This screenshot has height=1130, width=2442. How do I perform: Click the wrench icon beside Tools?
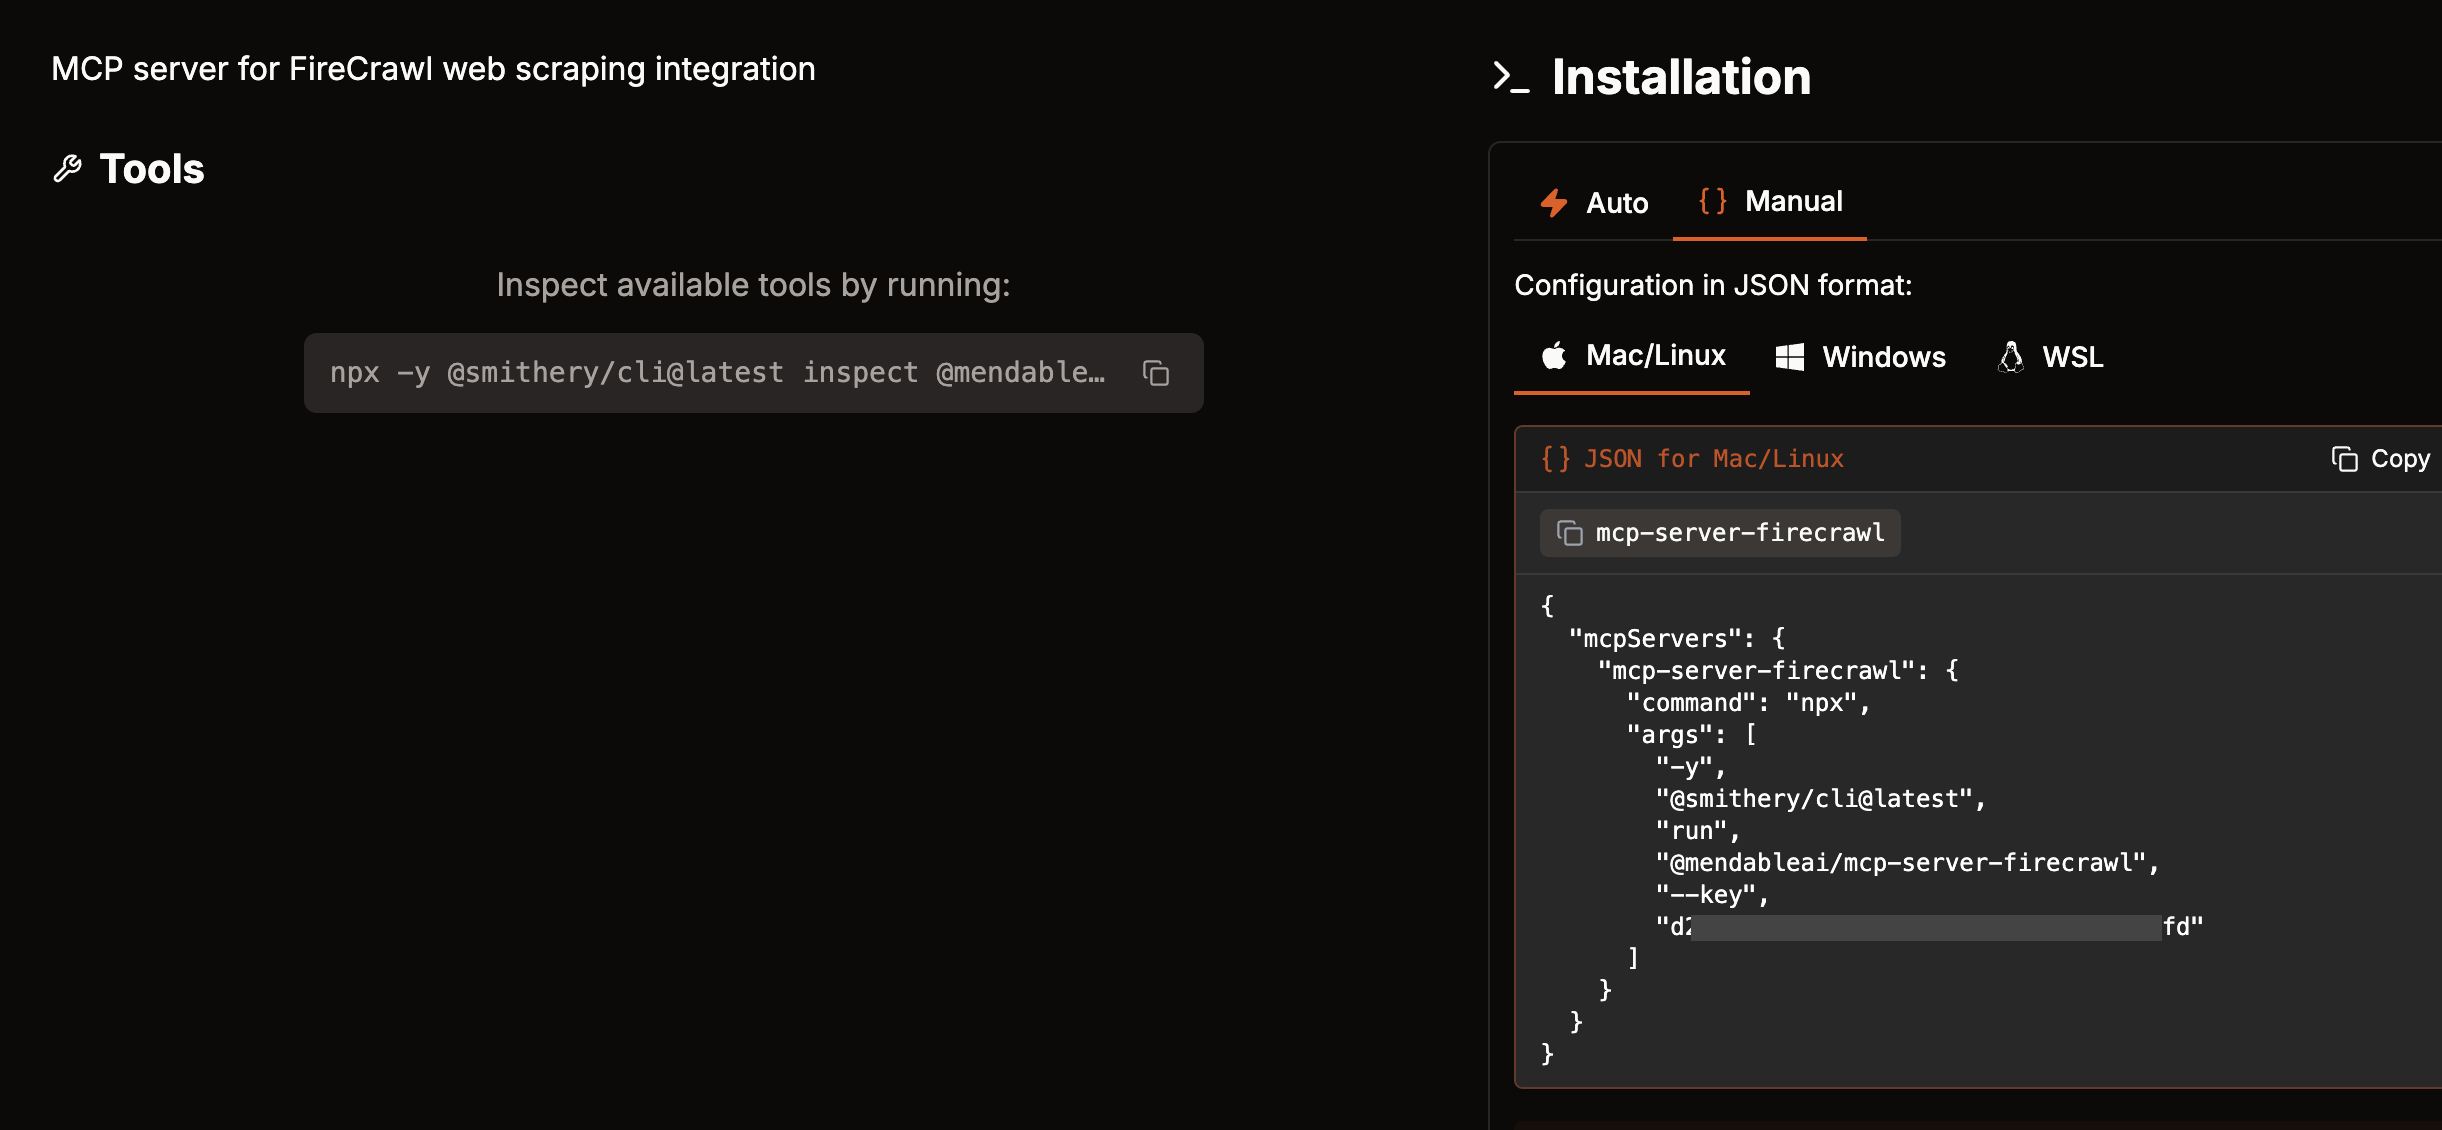point(67,169)
